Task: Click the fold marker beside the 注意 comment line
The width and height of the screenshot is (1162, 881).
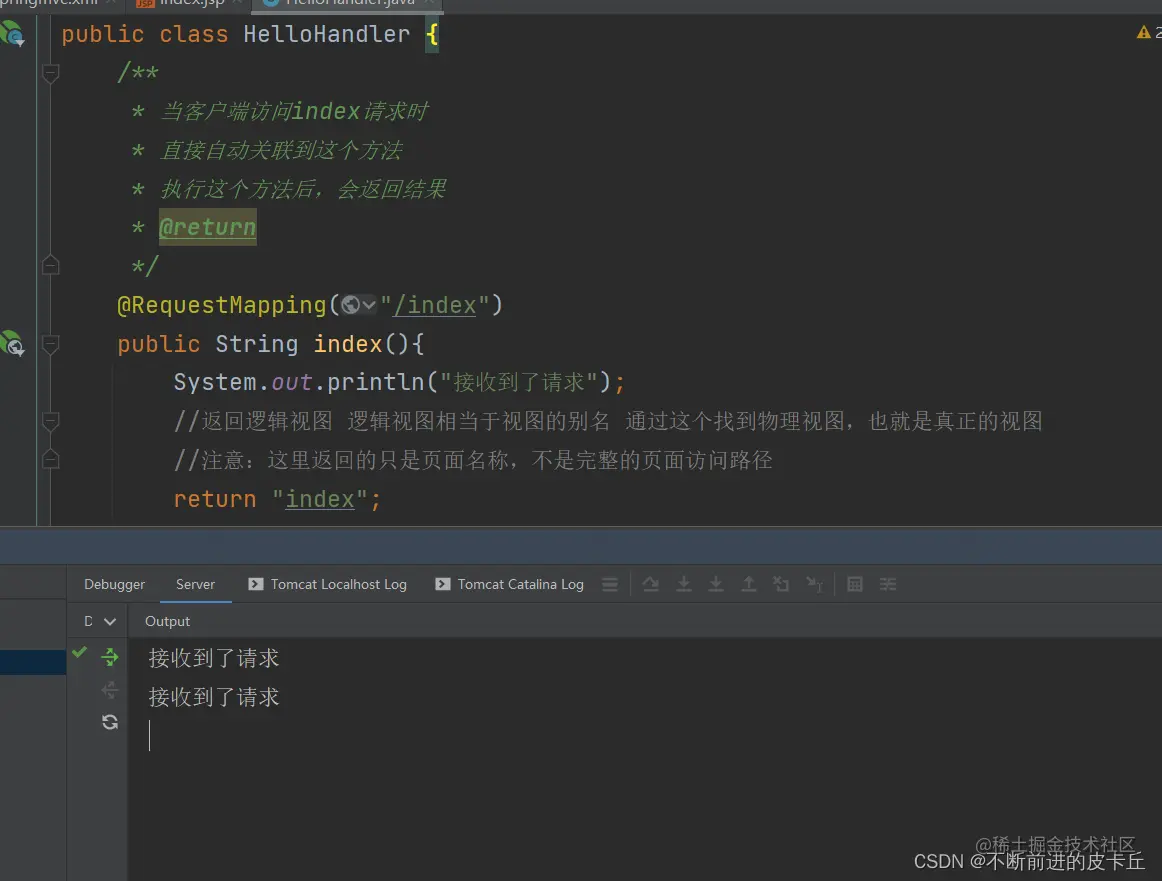Action: coord(50,460)
